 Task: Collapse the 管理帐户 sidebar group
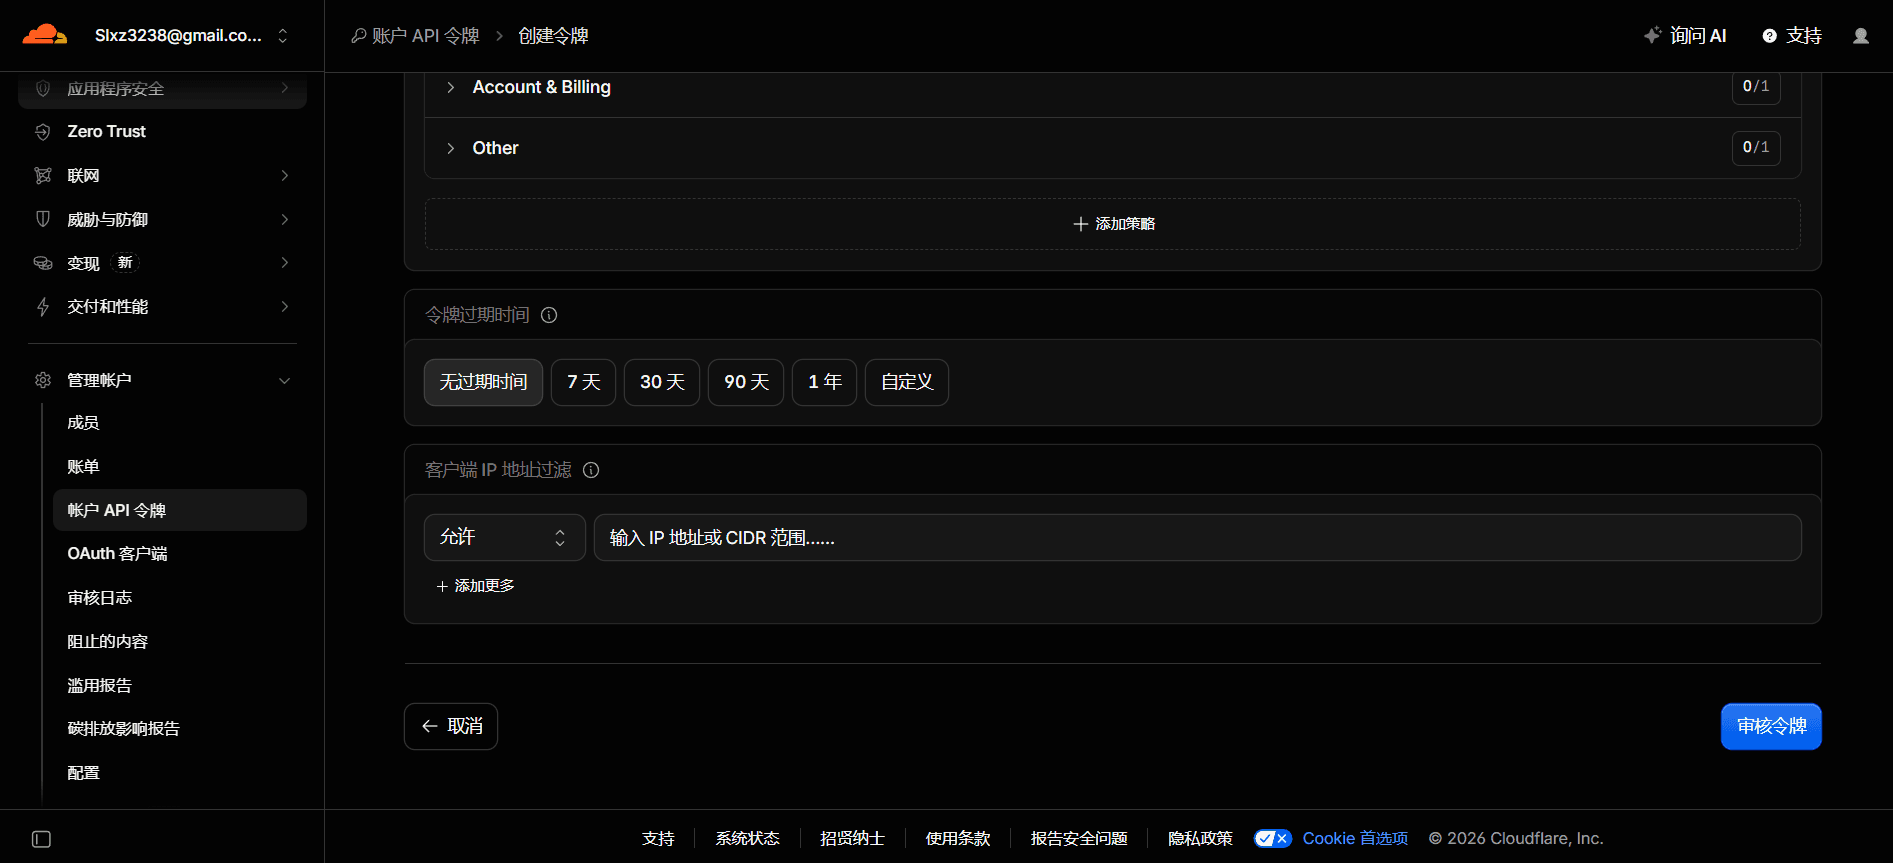285,380
